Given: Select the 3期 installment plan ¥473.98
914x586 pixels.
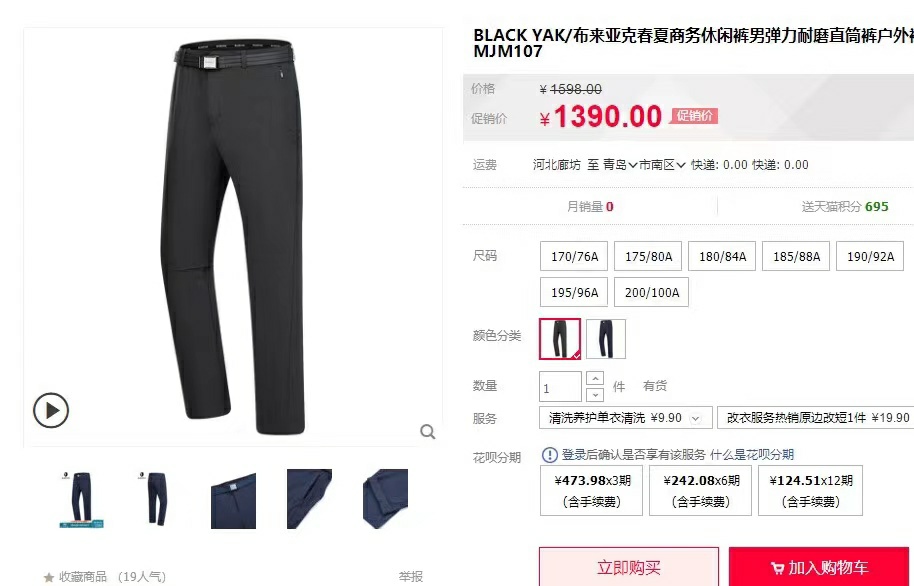Looking at the screenshot, I should coord(592,490).
